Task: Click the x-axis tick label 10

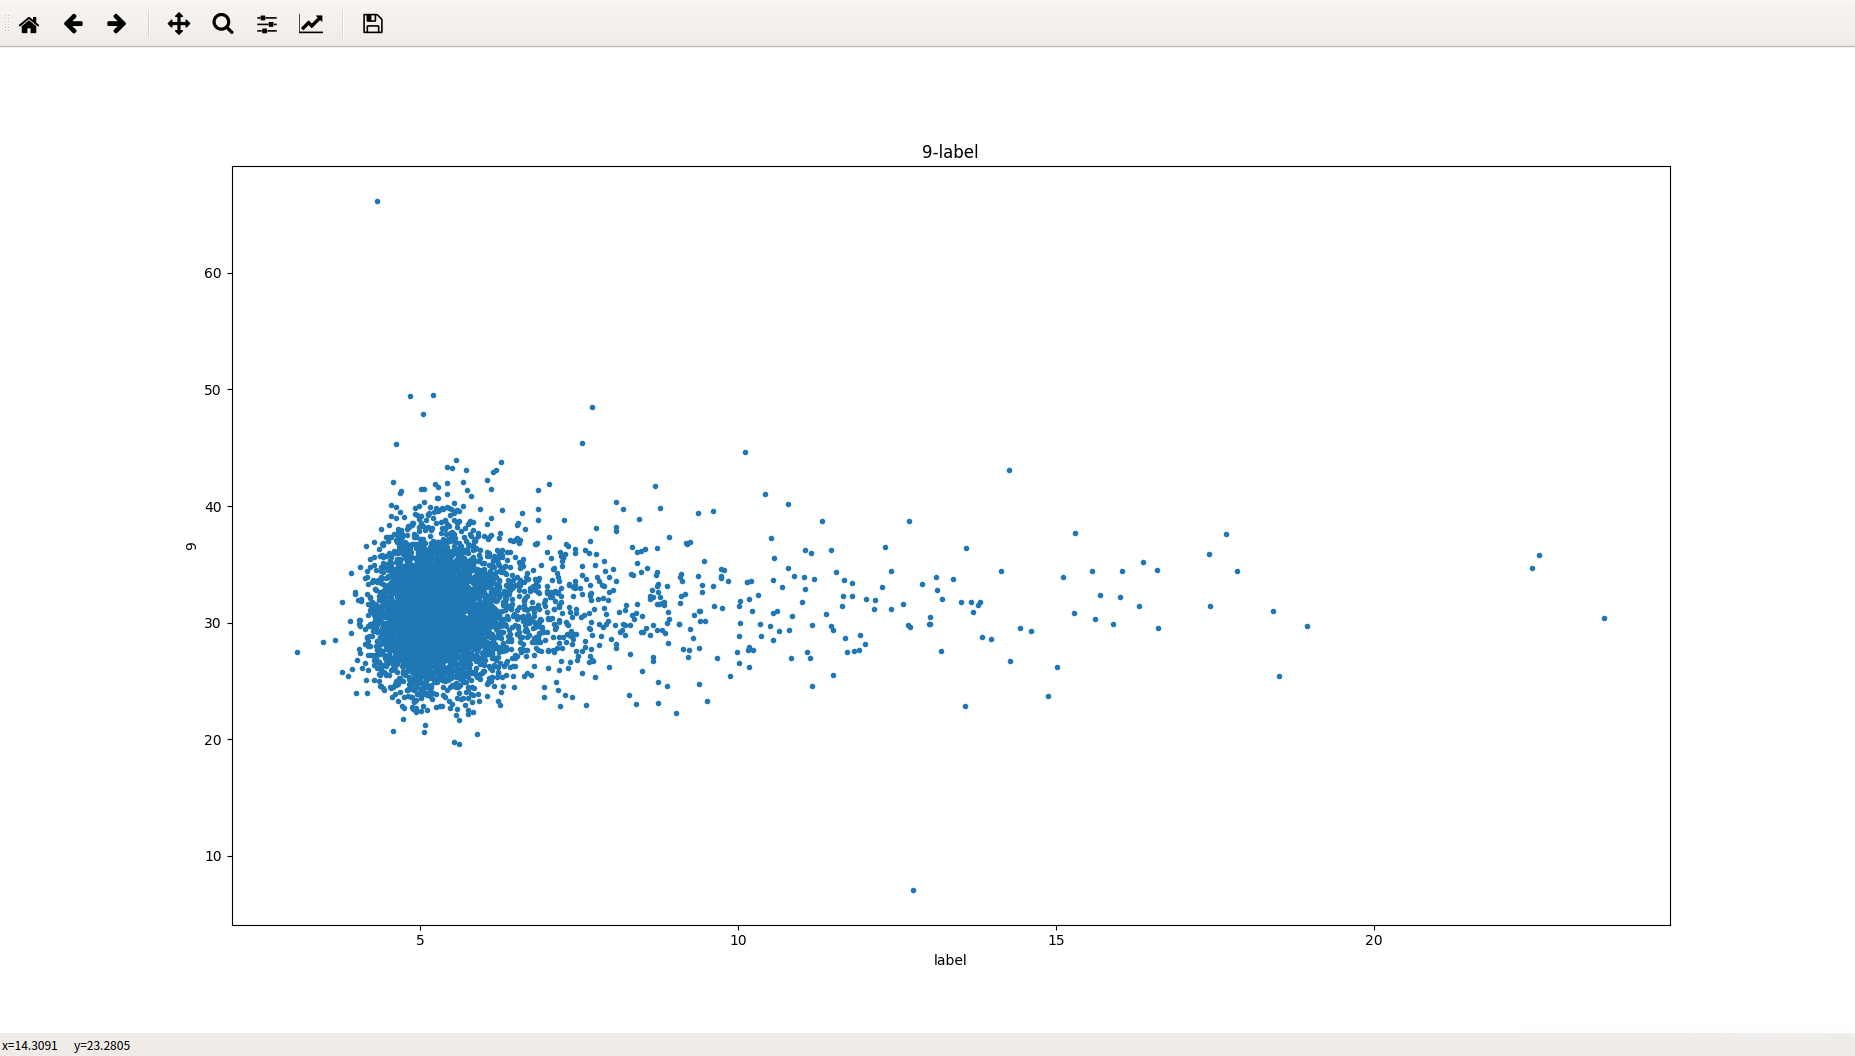Action: pos(738,940)
